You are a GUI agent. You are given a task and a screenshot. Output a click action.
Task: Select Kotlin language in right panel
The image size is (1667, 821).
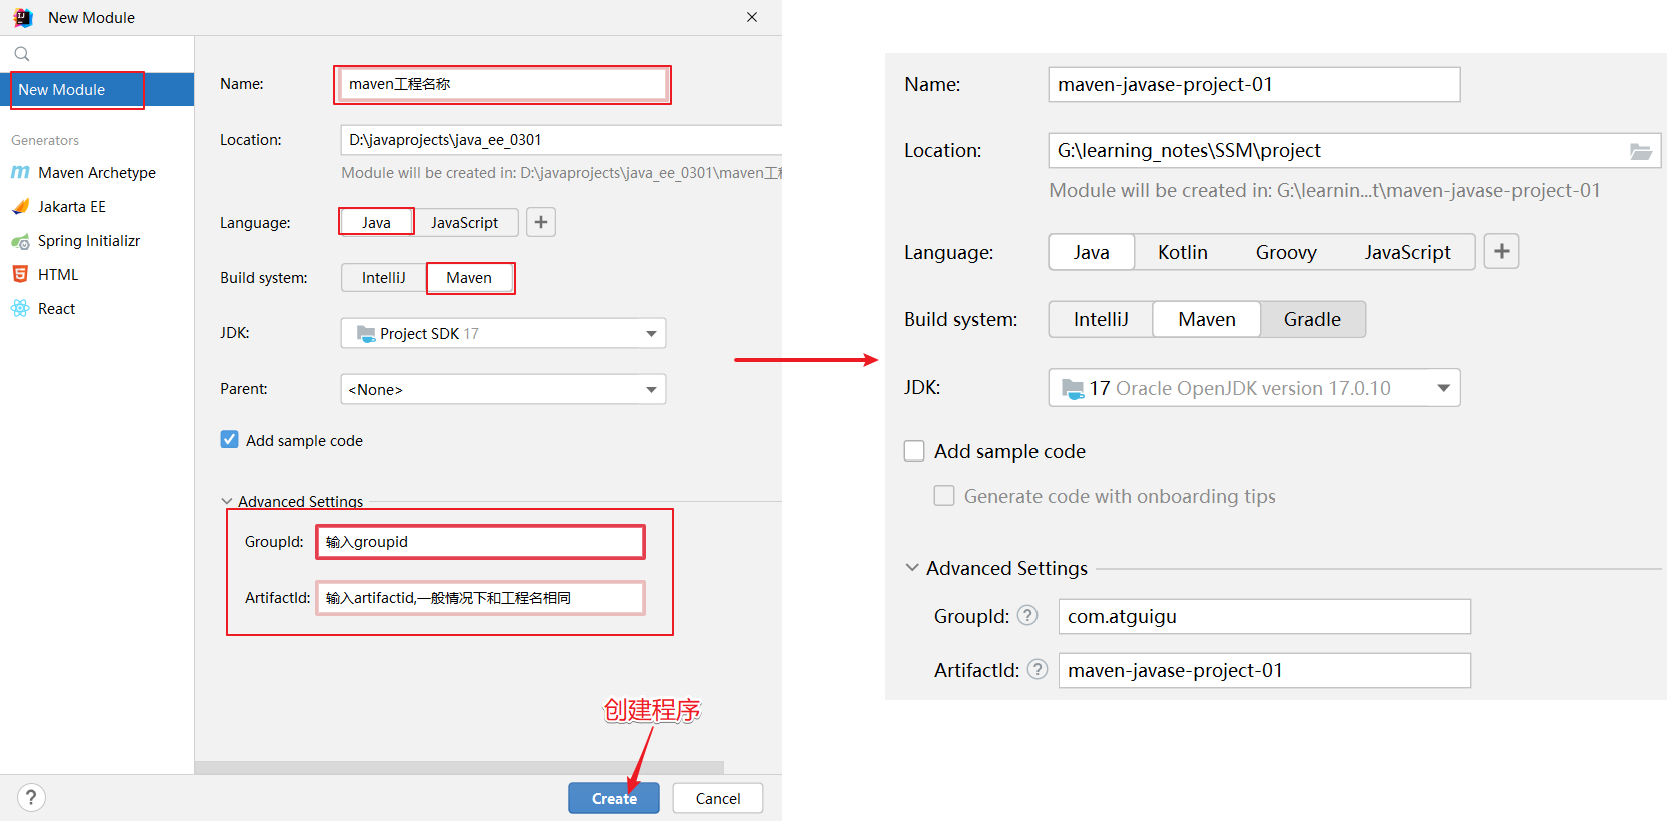(1183, 252)
